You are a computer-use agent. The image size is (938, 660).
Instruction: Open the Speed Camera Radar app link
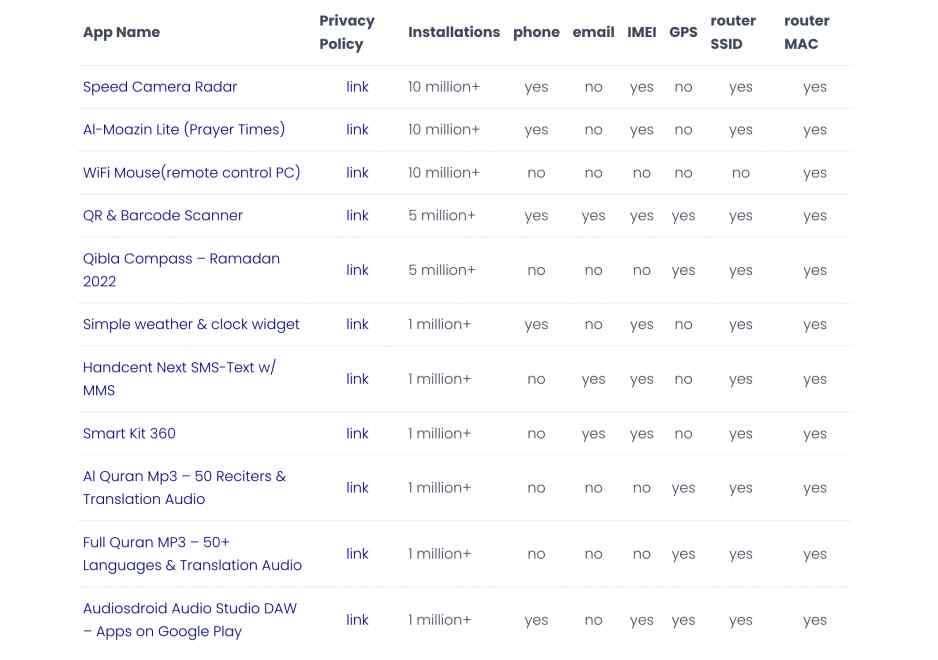[160, 87]
